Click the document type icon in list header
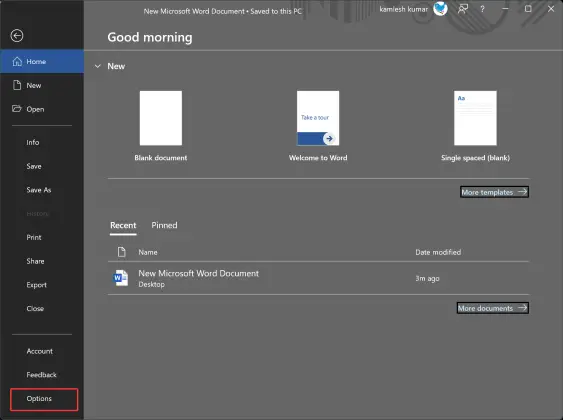563x420 pixels. coord(122,252)
